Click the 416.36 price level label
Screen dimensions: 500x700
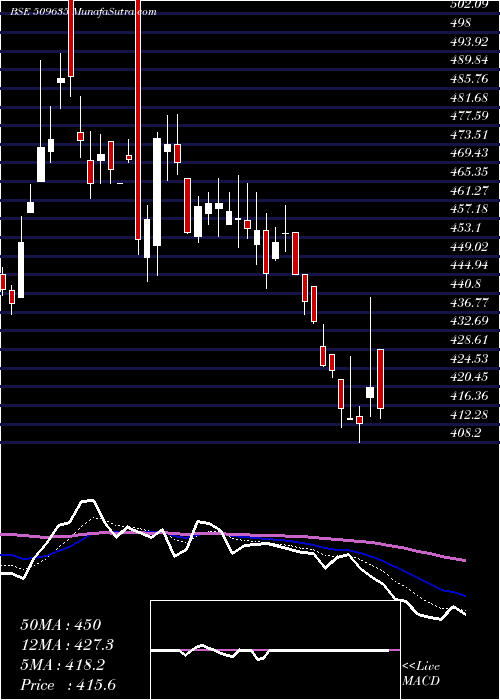click(x=469, y=396)
